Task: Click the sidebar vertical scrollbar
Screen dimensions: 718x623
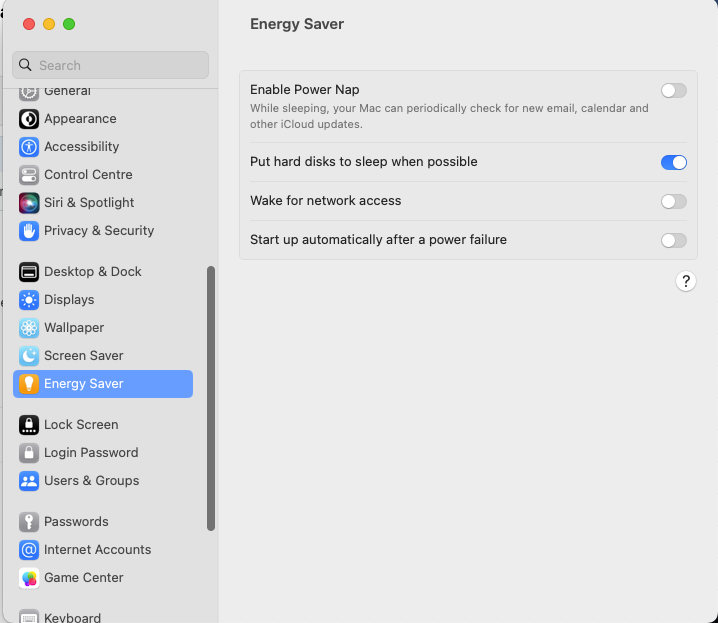Action: (211, 399)
